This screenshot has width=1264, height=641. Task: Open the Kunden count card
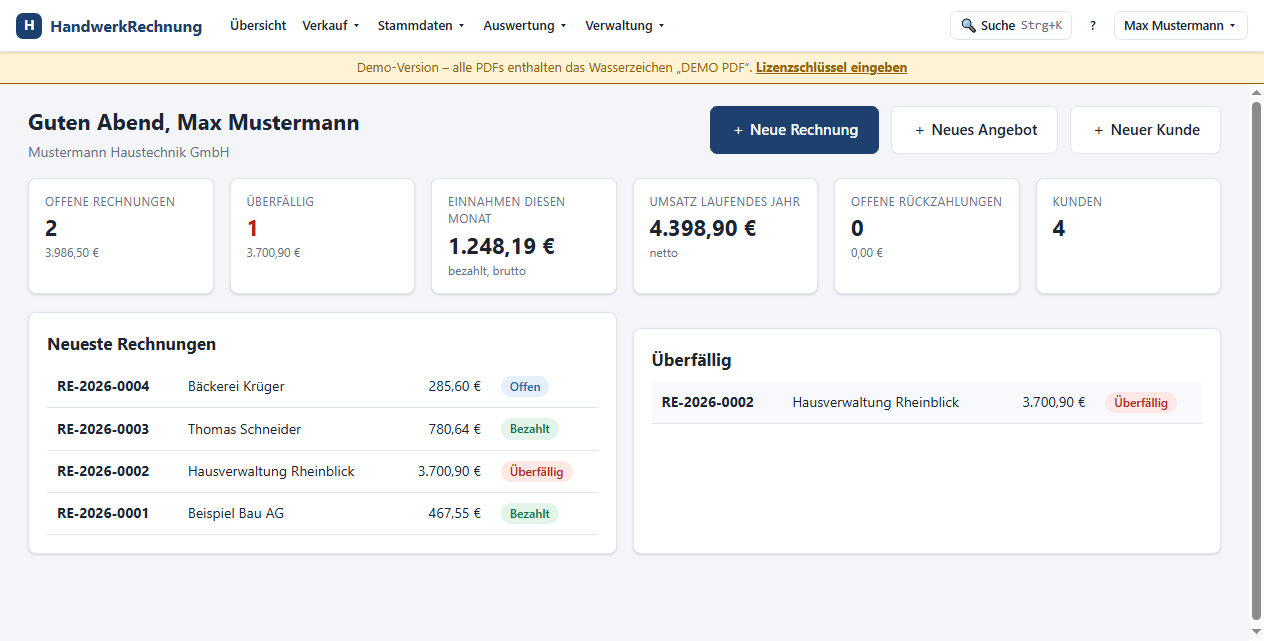tap(1129, 236)
